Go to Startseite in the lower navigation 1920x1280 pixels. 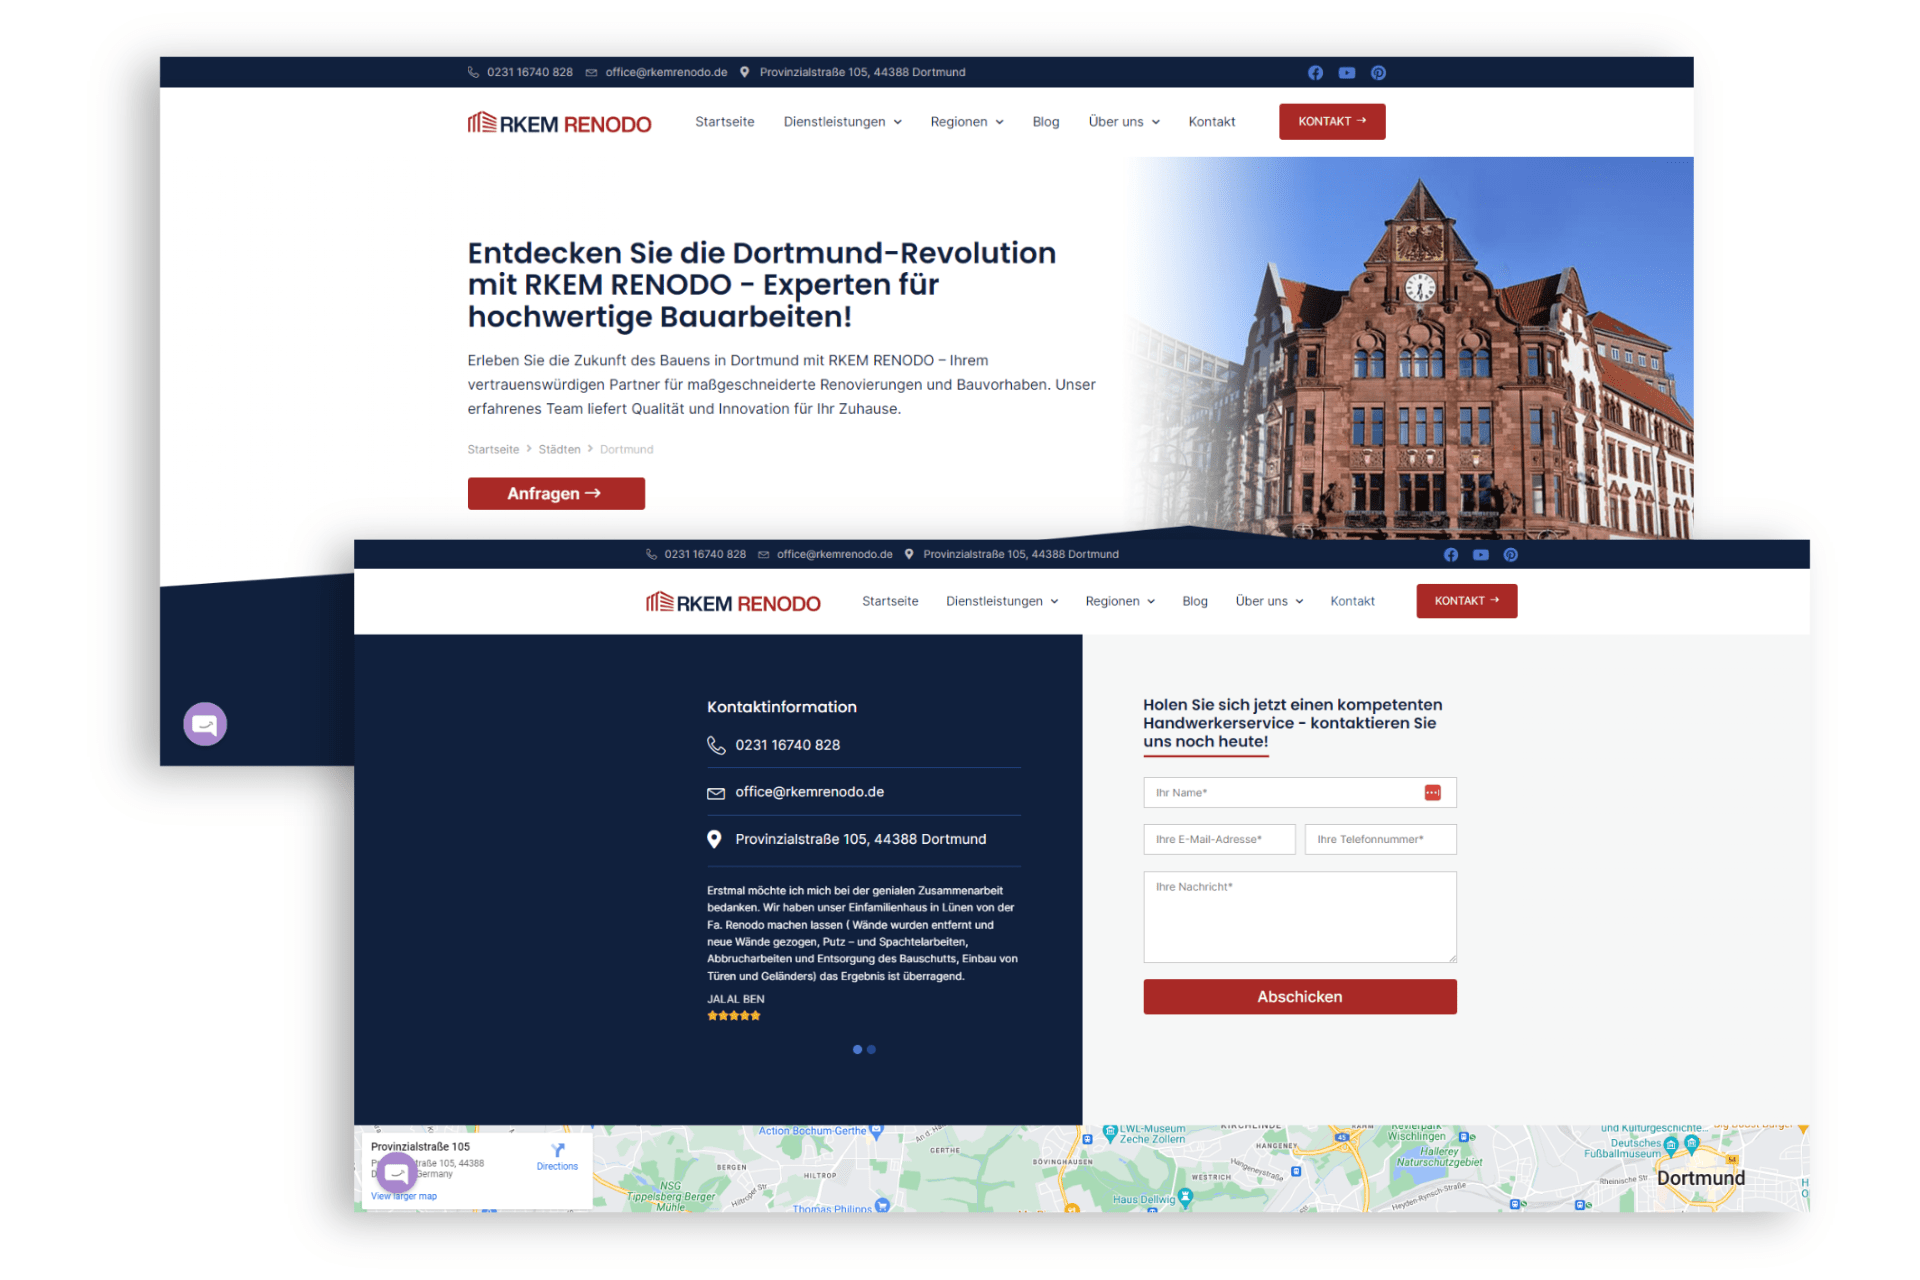(x=890, y=601)
